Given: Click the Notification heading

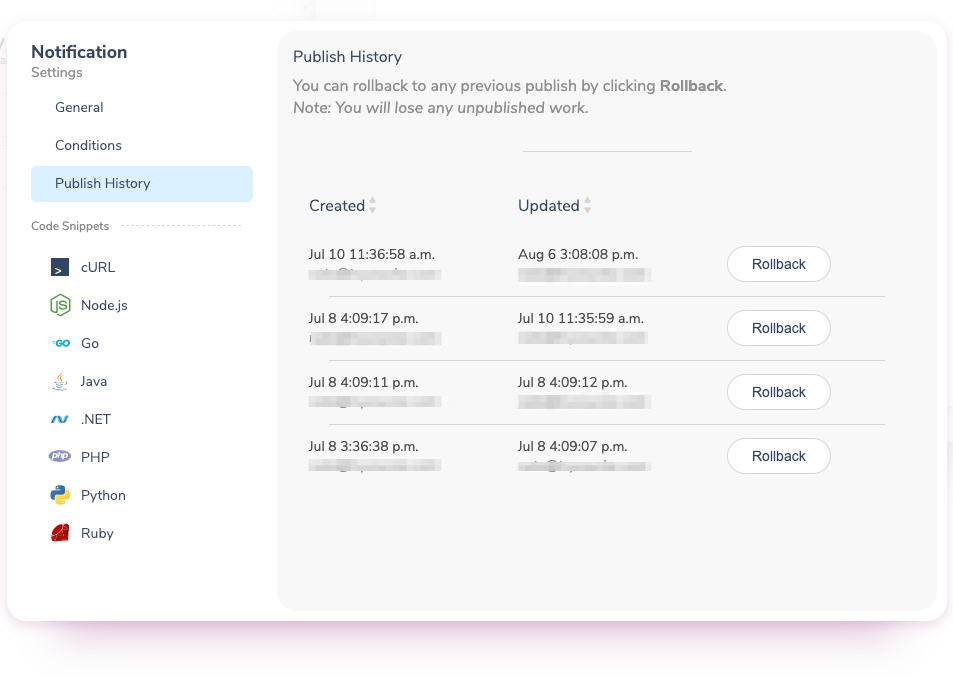Looking at the screenshot, I should pyautogui.click(x=79, y=52).
